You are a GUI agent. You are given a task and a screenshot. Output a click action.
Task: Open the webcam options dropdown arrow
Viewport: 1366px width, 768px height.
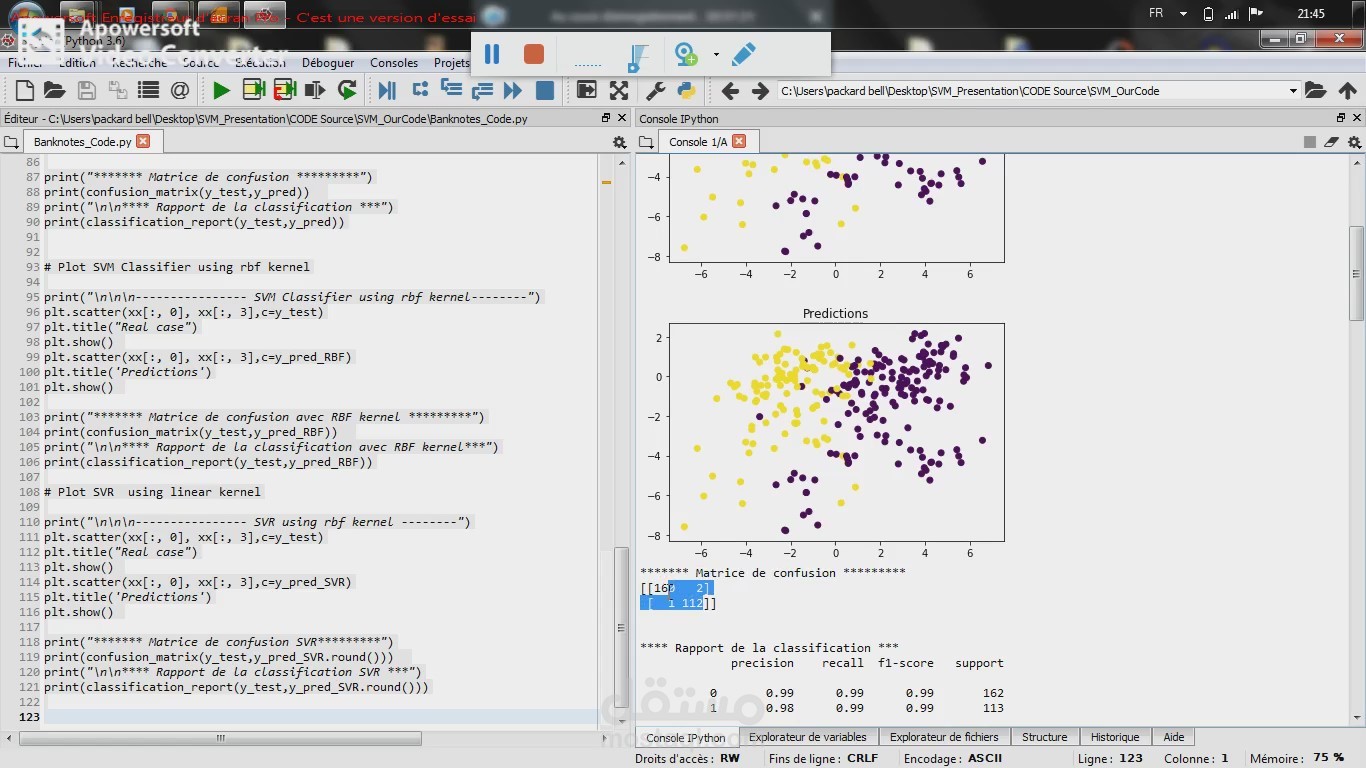tap(714, 54)
